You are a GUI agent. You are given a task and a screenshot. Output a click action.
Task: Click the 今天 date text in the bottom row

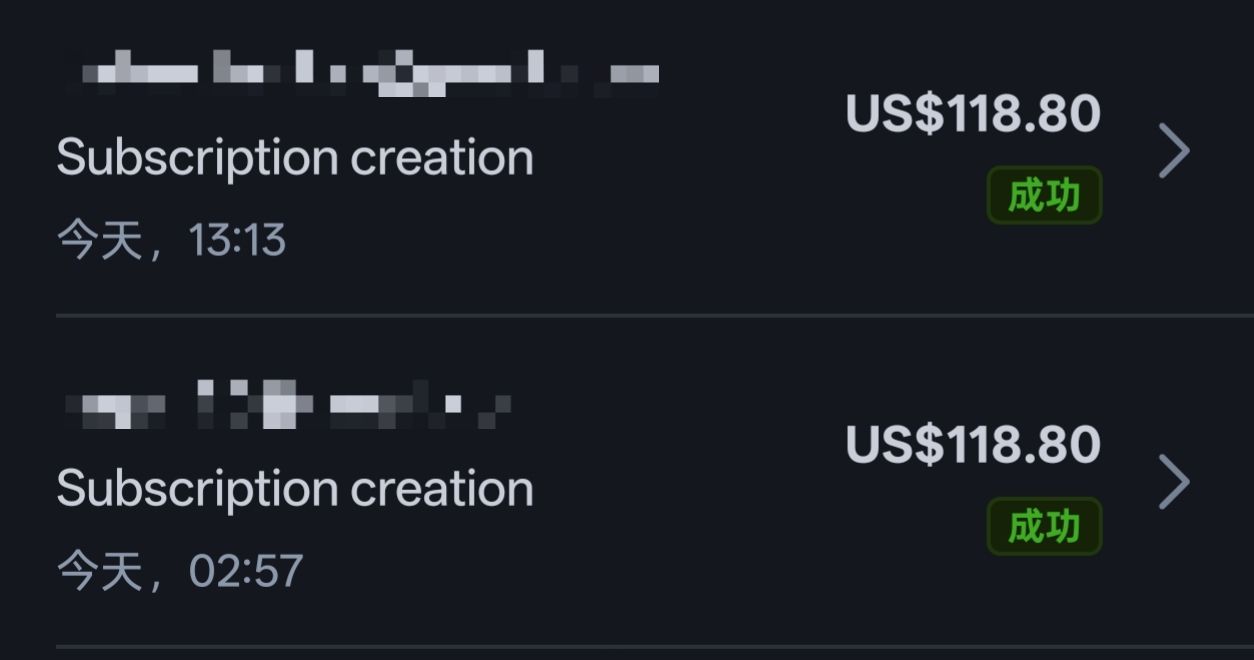point(100,571)
